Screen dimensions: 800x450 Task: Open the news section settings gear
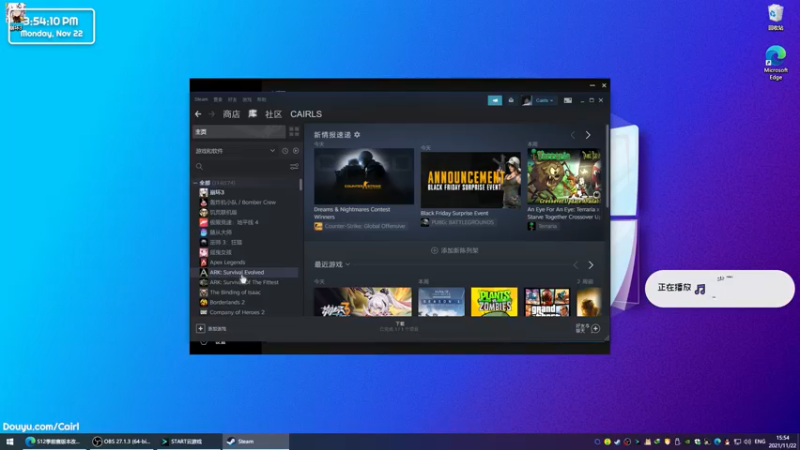click(x=357, y=135)
